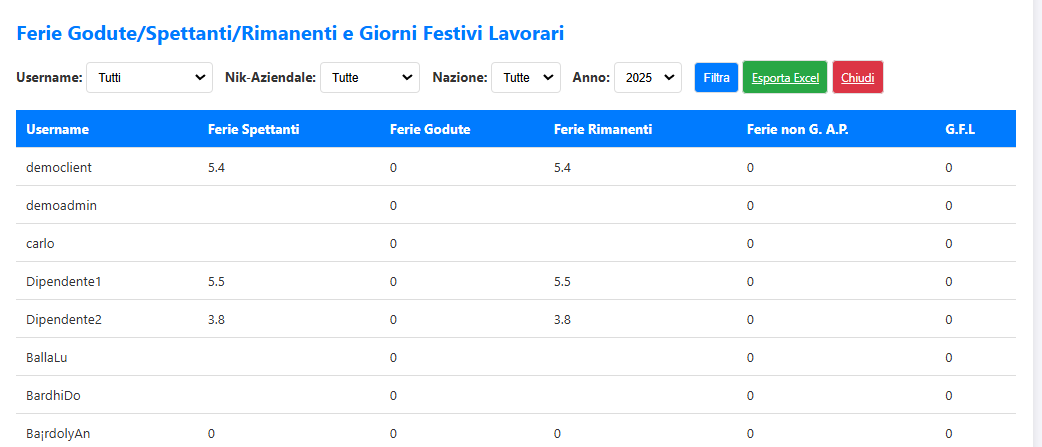This screenshot has height=447, width=1042.
Task: Expand the Nik-Aziendale dropdown
Action: 370,77
